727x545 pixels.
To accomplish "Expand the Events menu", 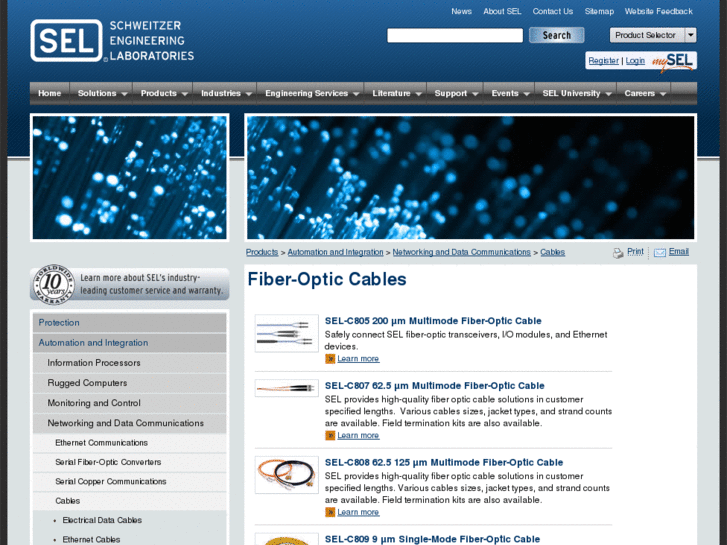I will tap(509, 93).
